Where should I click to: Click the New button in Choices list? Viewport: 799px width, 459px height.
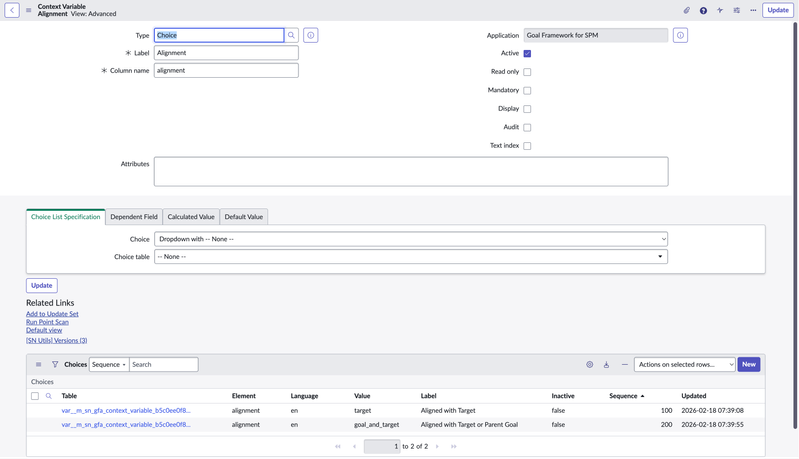pos(748,365)
